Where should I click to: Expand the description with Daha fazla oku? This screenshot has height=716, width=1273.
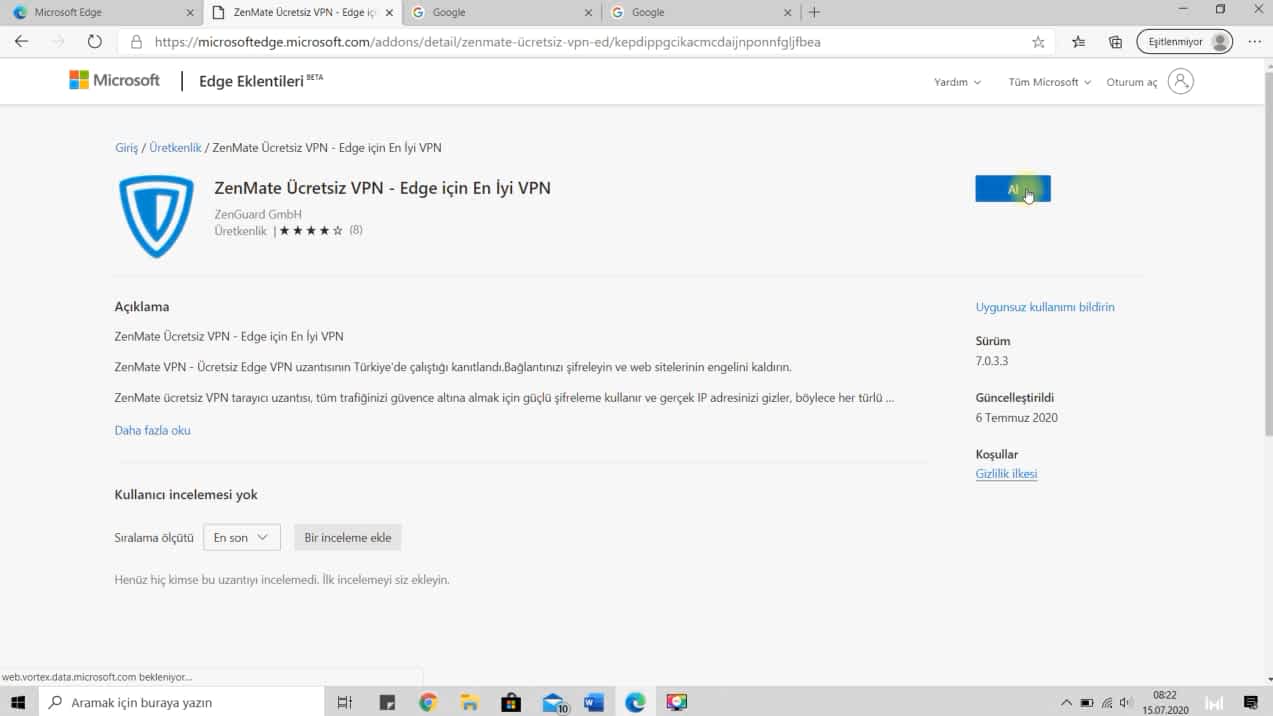click(x=152, y=430)
